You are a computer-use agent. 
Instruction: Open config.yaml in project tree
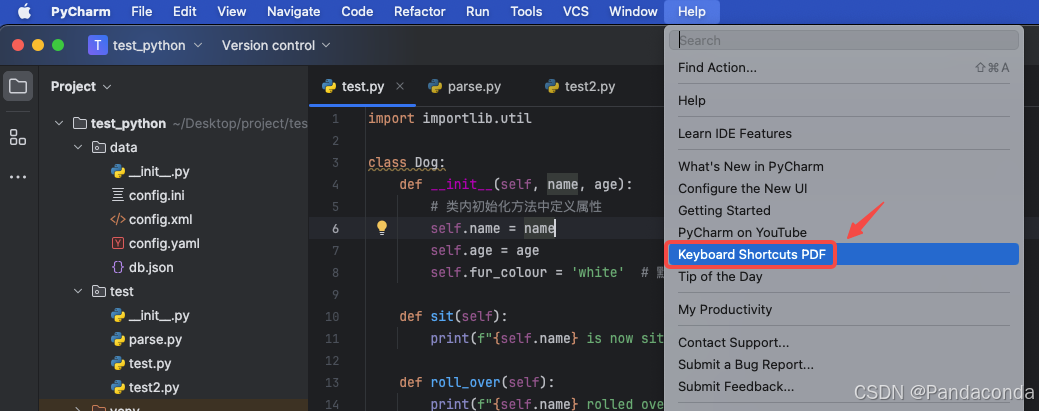pos(164,243)
